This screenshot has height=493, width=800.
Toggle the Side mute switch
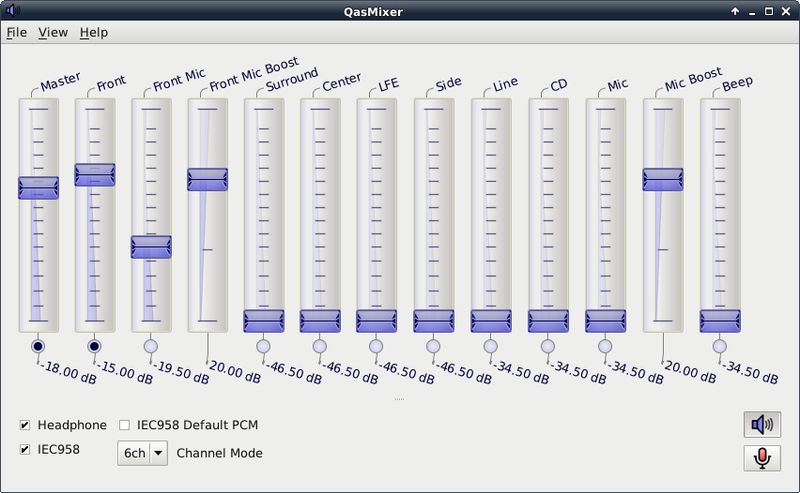coord(433,346)
